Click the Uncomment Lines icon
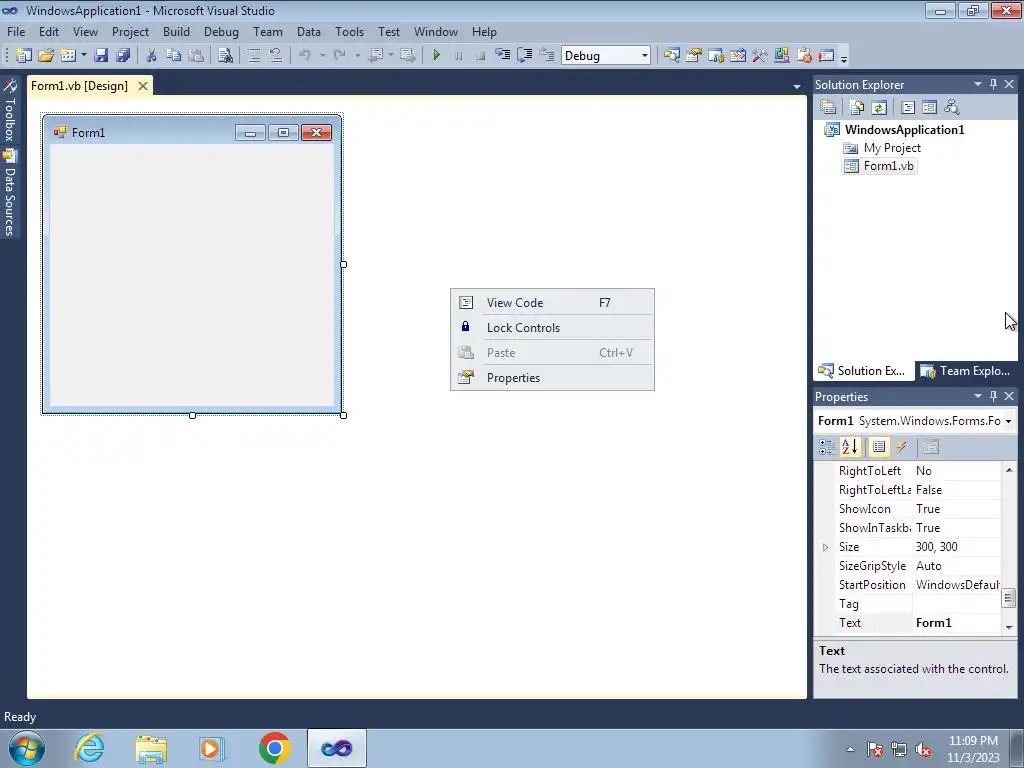Image resolution: width=1024 pixels, height=768 pixels. click(x=276, y=56)
